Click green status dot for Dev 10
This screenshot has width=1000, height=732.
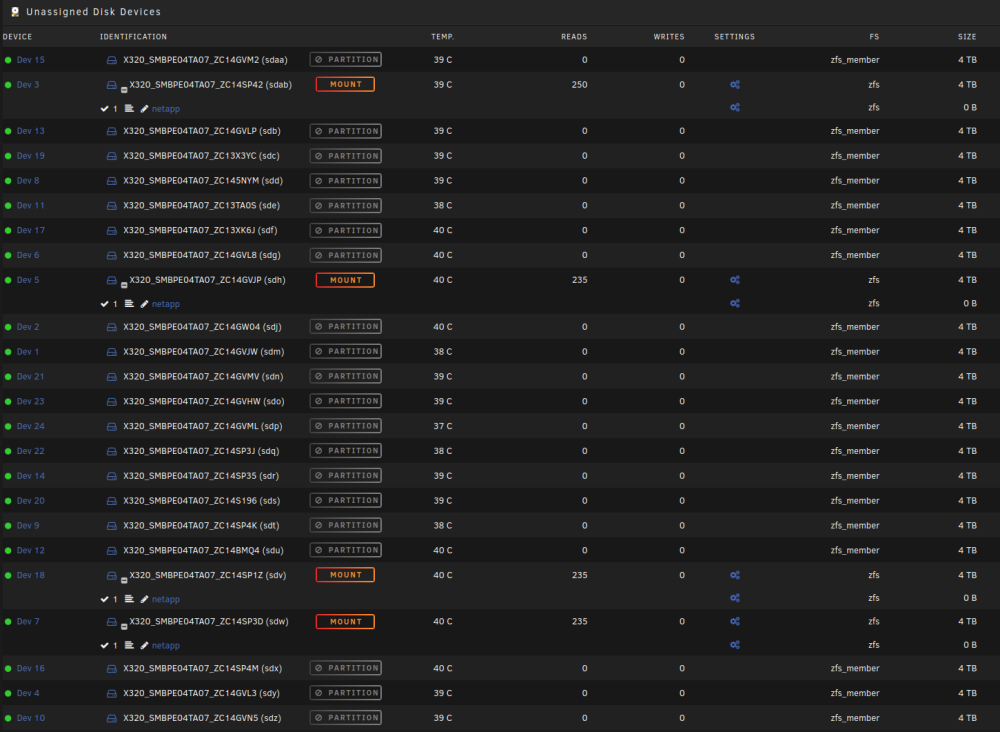[8, 719]
